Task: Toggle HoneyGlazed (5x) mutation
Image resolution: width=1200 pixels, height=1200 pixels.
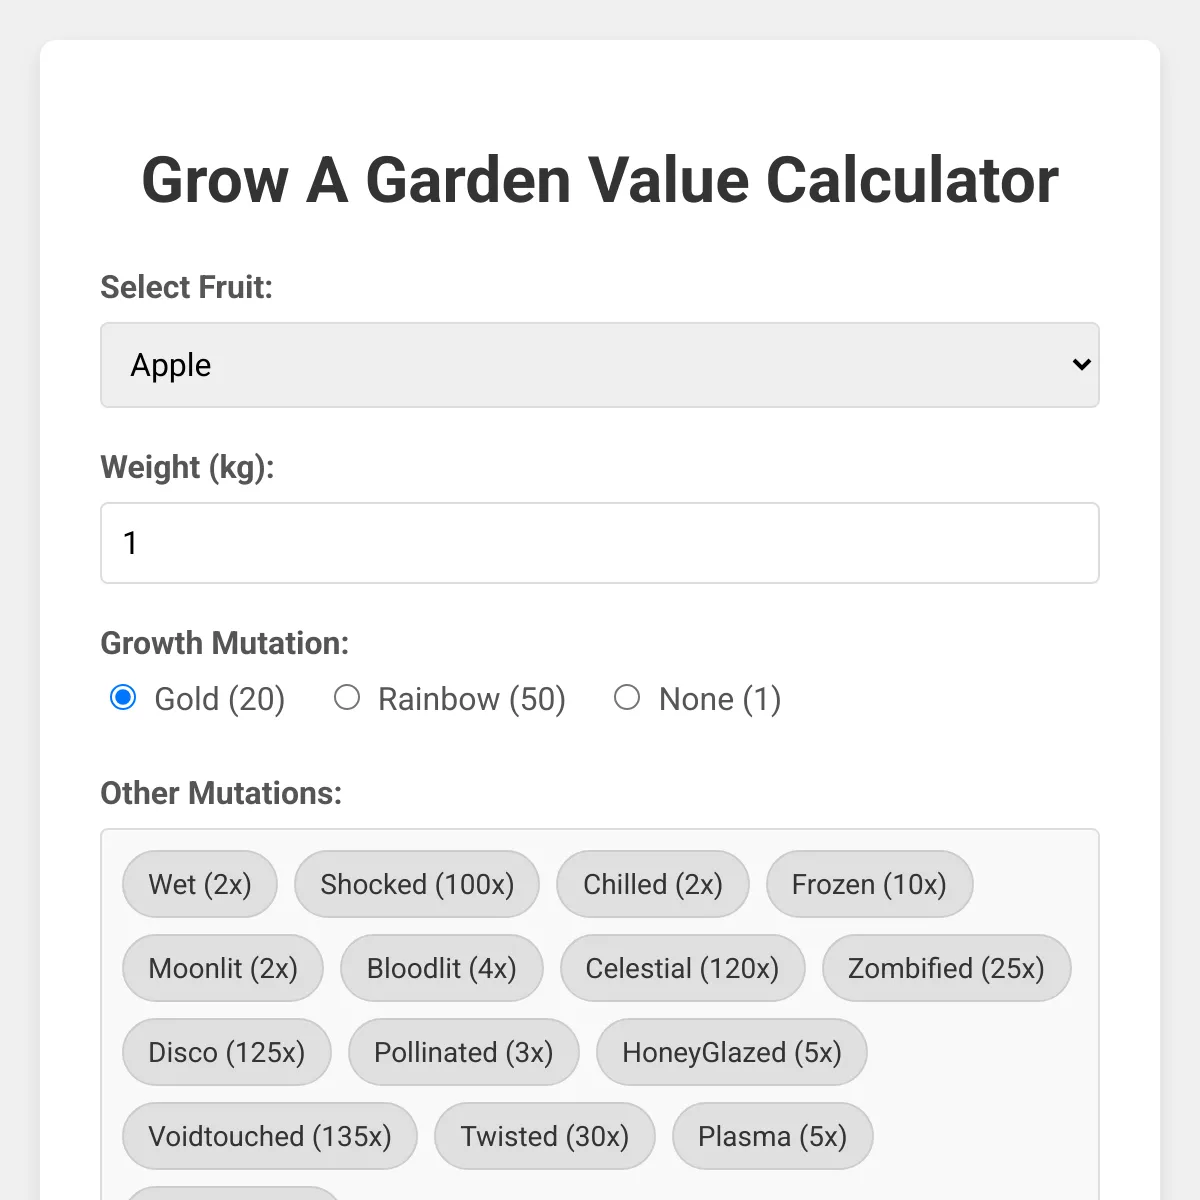Action: pyautogui.click(x=732, y=1052)
